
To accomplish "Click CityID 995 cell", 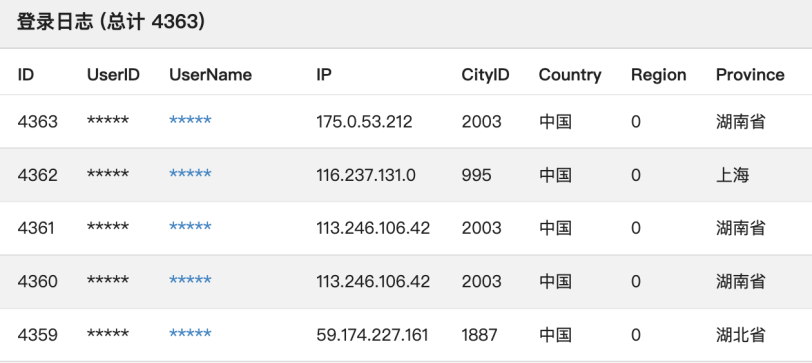I will pos(476,175).
